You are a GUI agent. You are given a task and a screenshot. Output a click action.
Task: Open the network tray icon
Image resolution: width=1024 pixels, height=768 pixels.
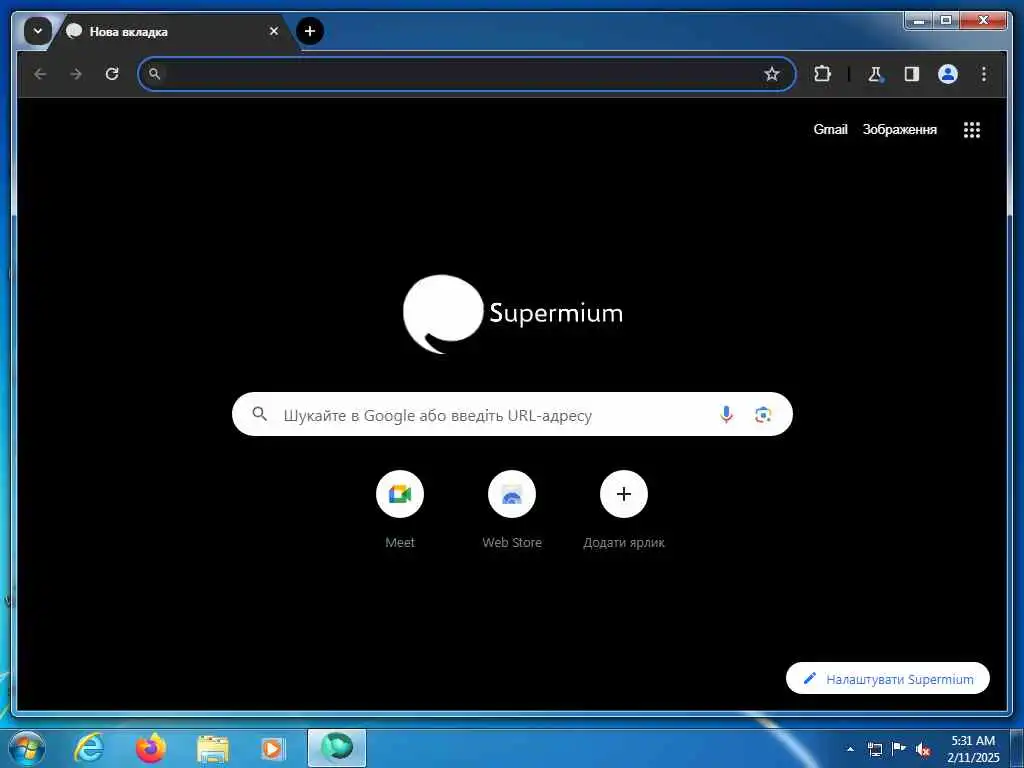pos(874,749)
